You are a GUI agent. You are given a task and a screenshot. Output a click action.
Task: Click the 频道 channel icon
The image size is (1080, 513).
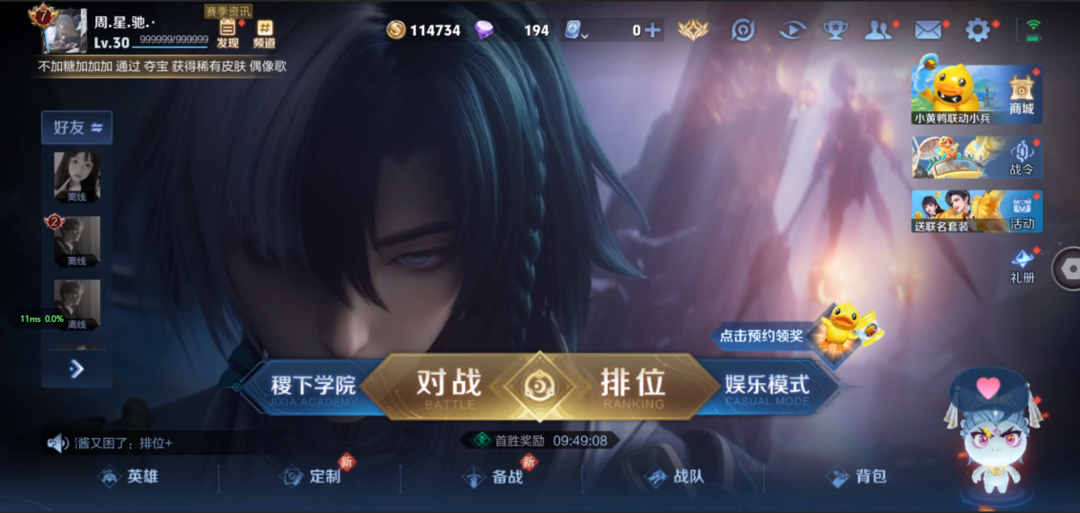(x=264, y=34)
